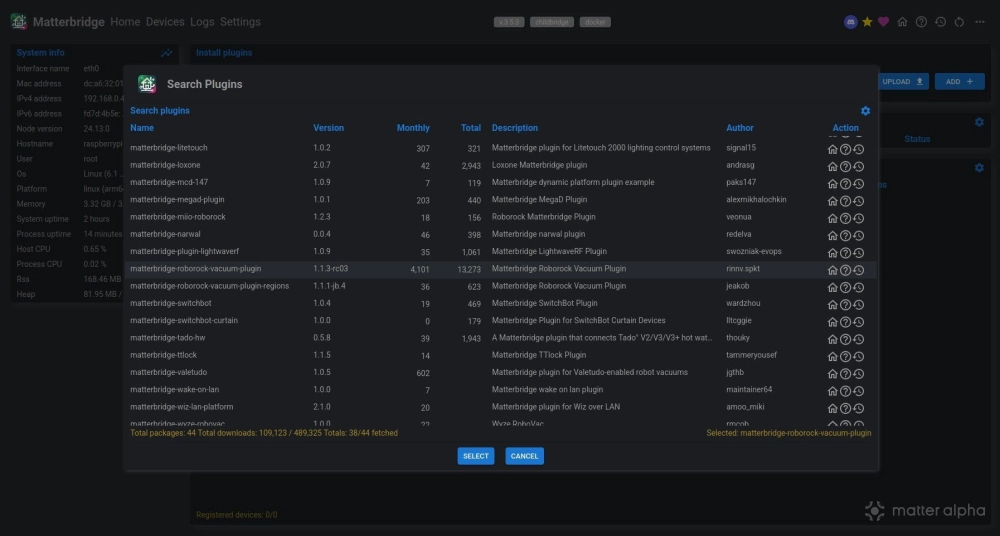Open history icon for rinnv.spkt roborock-vacuum-plugin row
Viewport: 1000px width, 536px height.
coord(859,270)
